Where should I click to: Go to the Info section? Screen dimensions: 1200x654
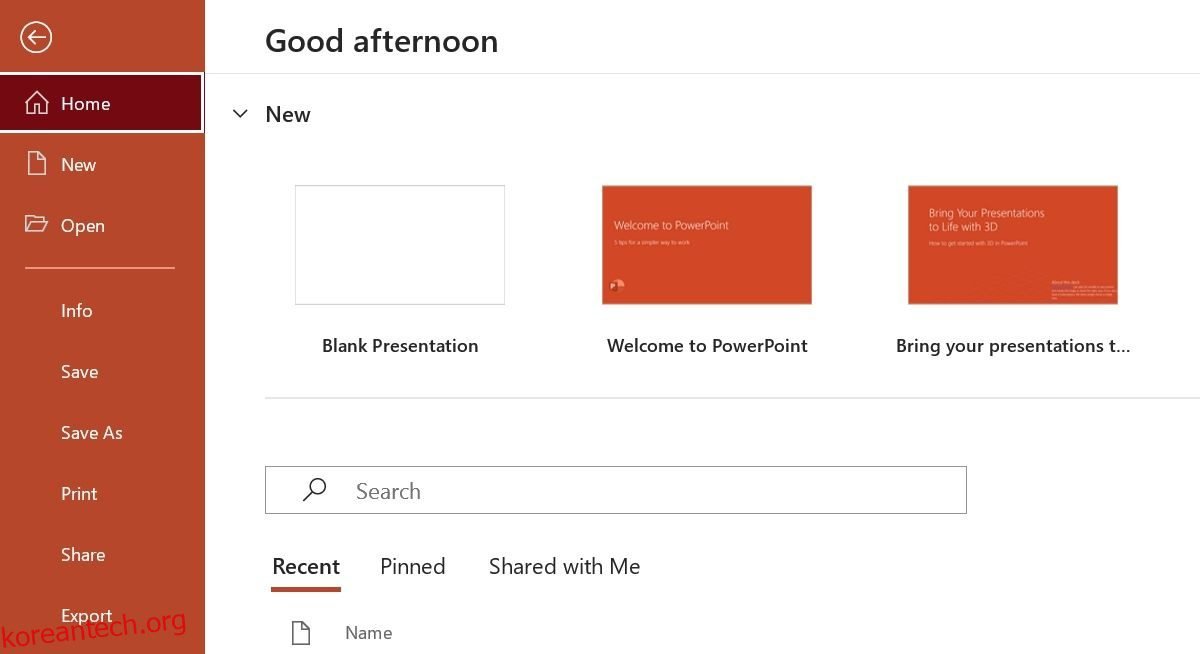77,310
